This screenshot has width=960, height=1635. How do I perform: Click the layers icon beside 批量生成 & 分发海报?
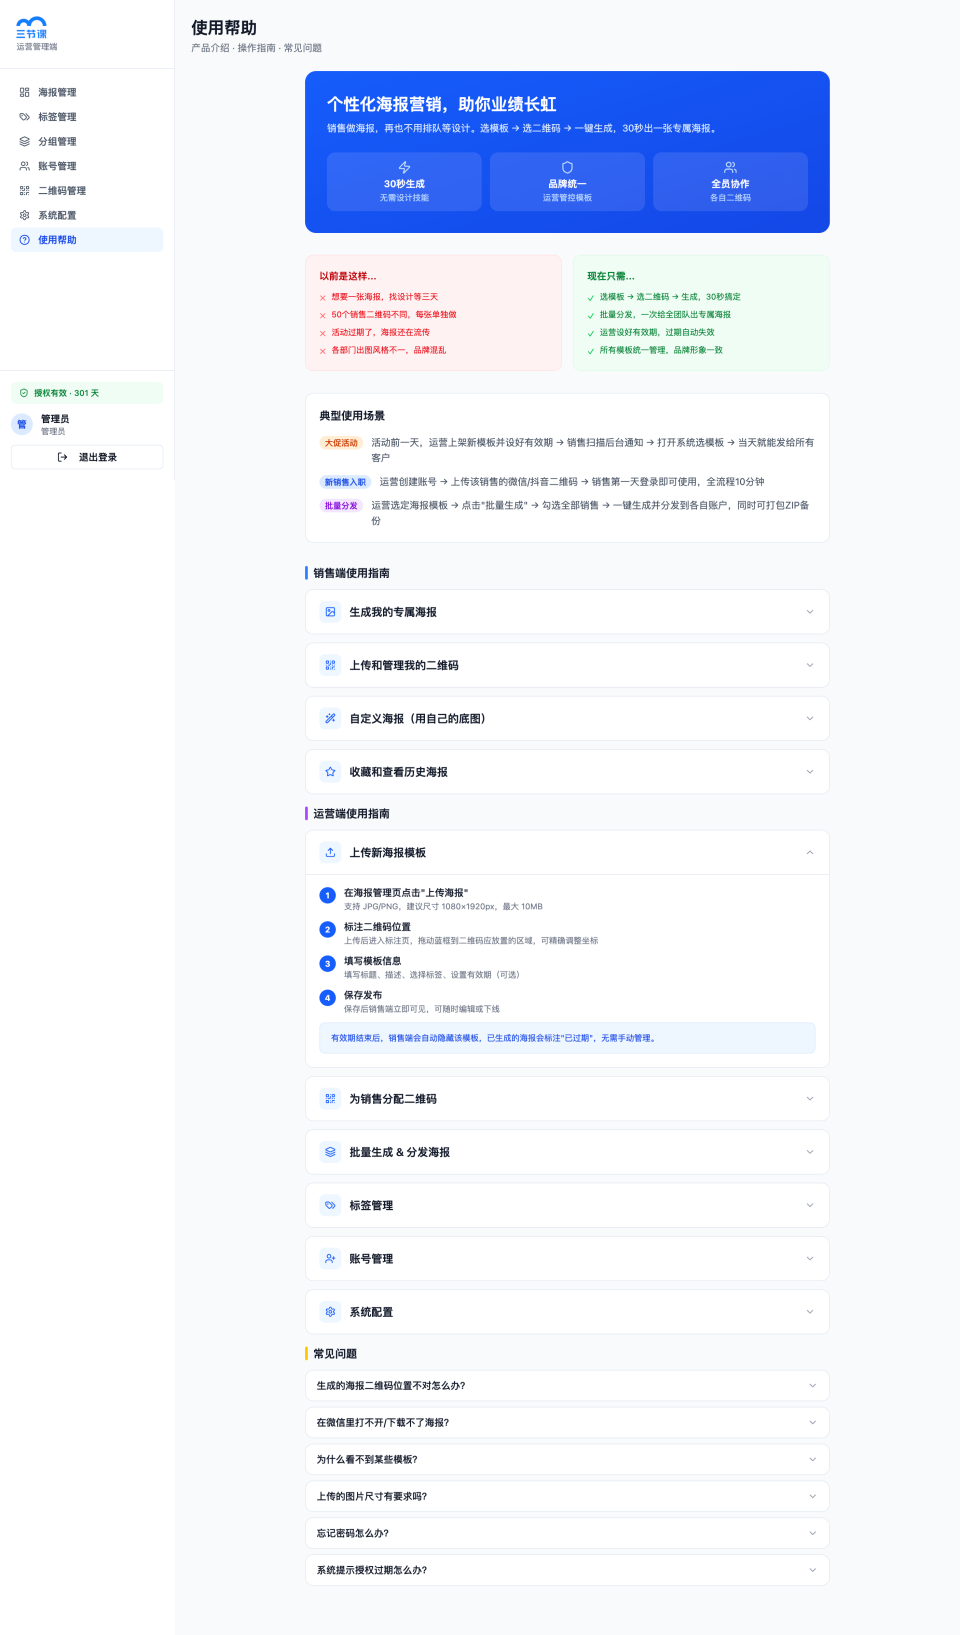coord(330,1152)
